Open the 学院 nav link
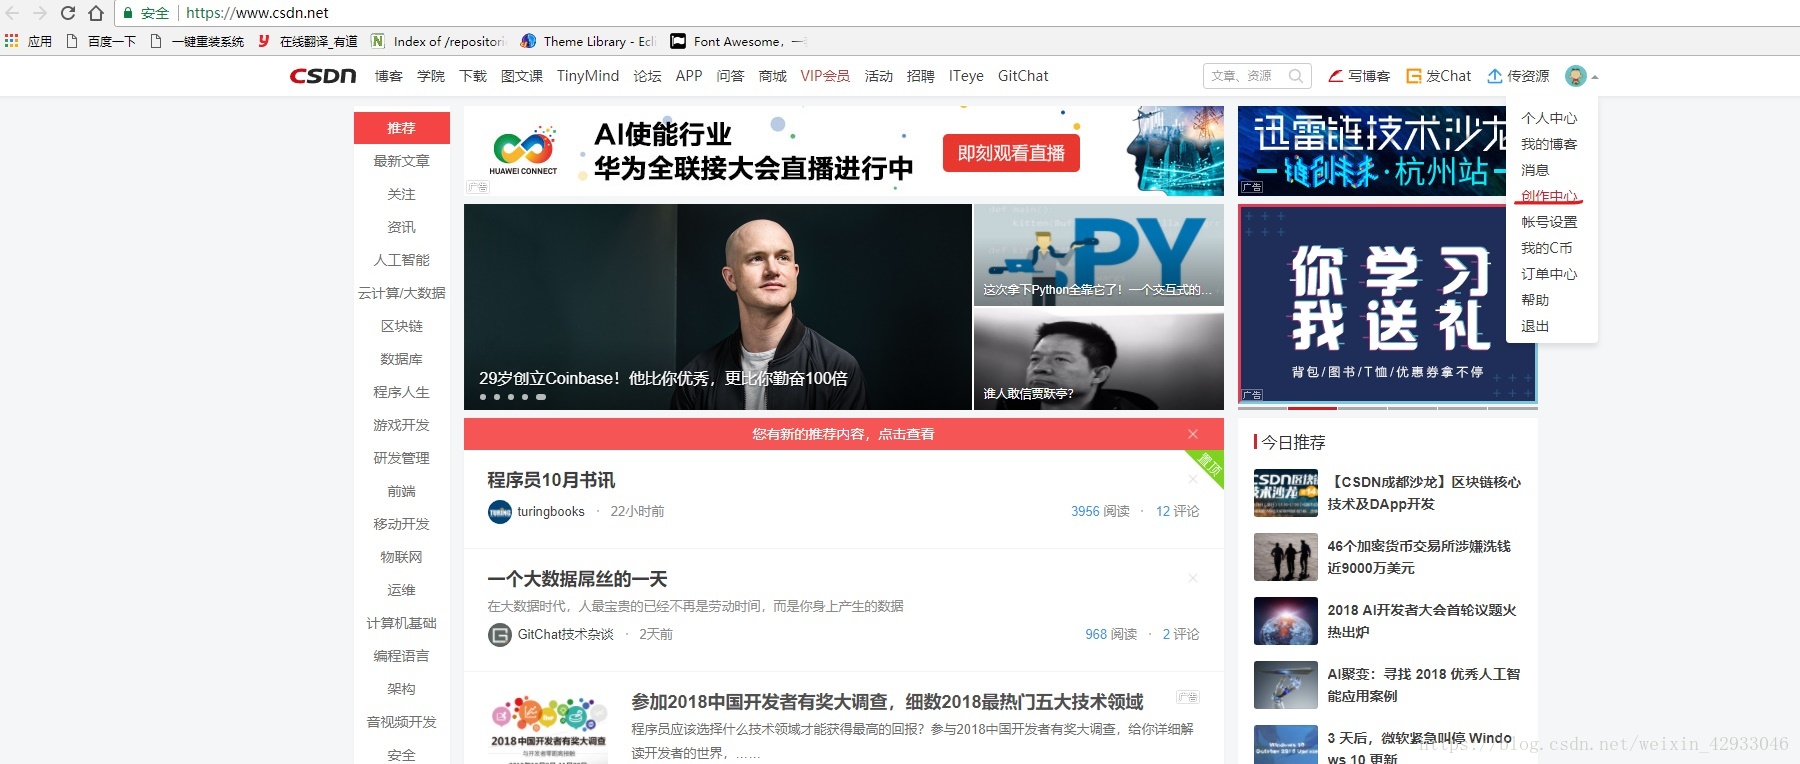Screen dimensions: 1800x764 [431, 76]
